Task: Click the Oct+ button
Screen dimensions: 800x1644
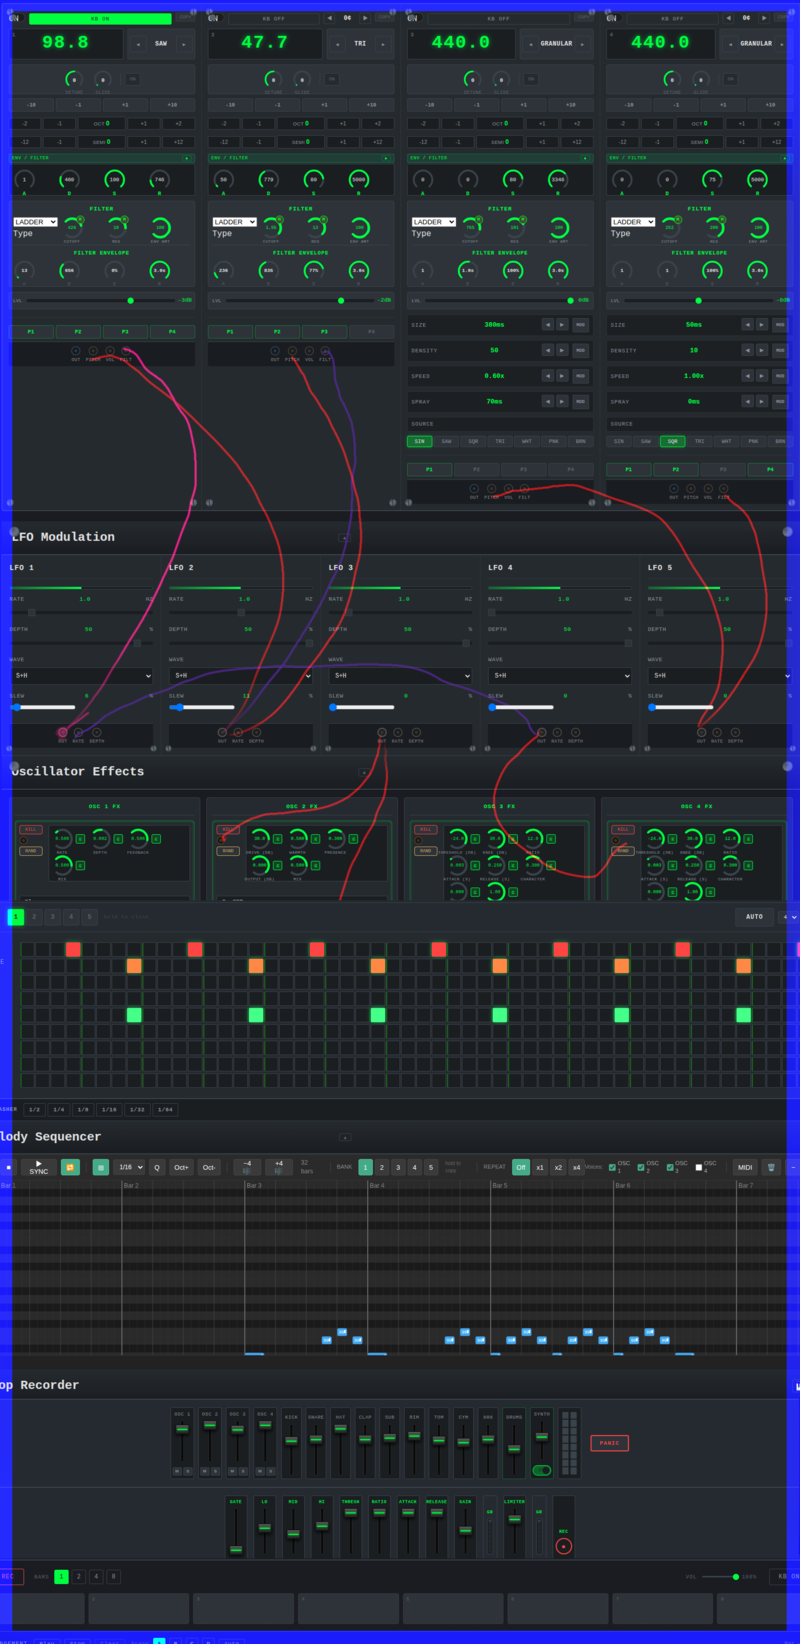Action: 181,1167
